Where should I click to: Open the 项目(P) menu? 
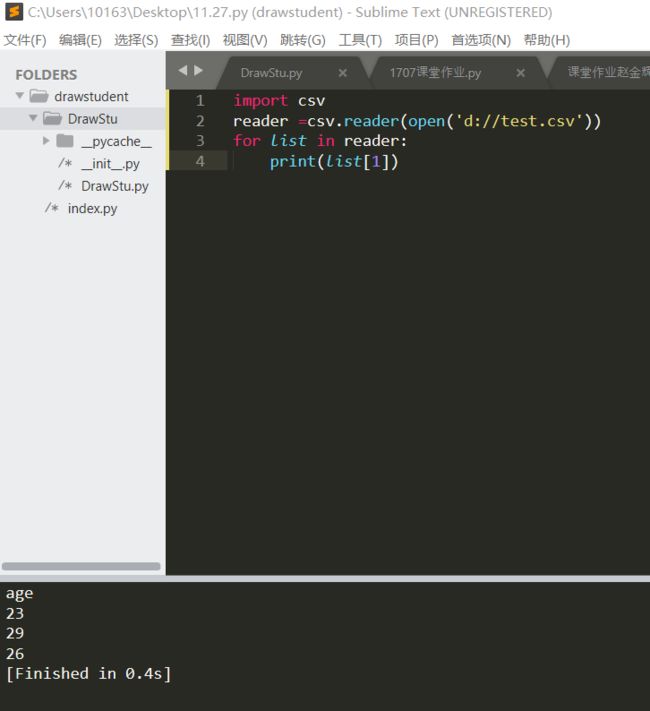[x=416, y=40]
